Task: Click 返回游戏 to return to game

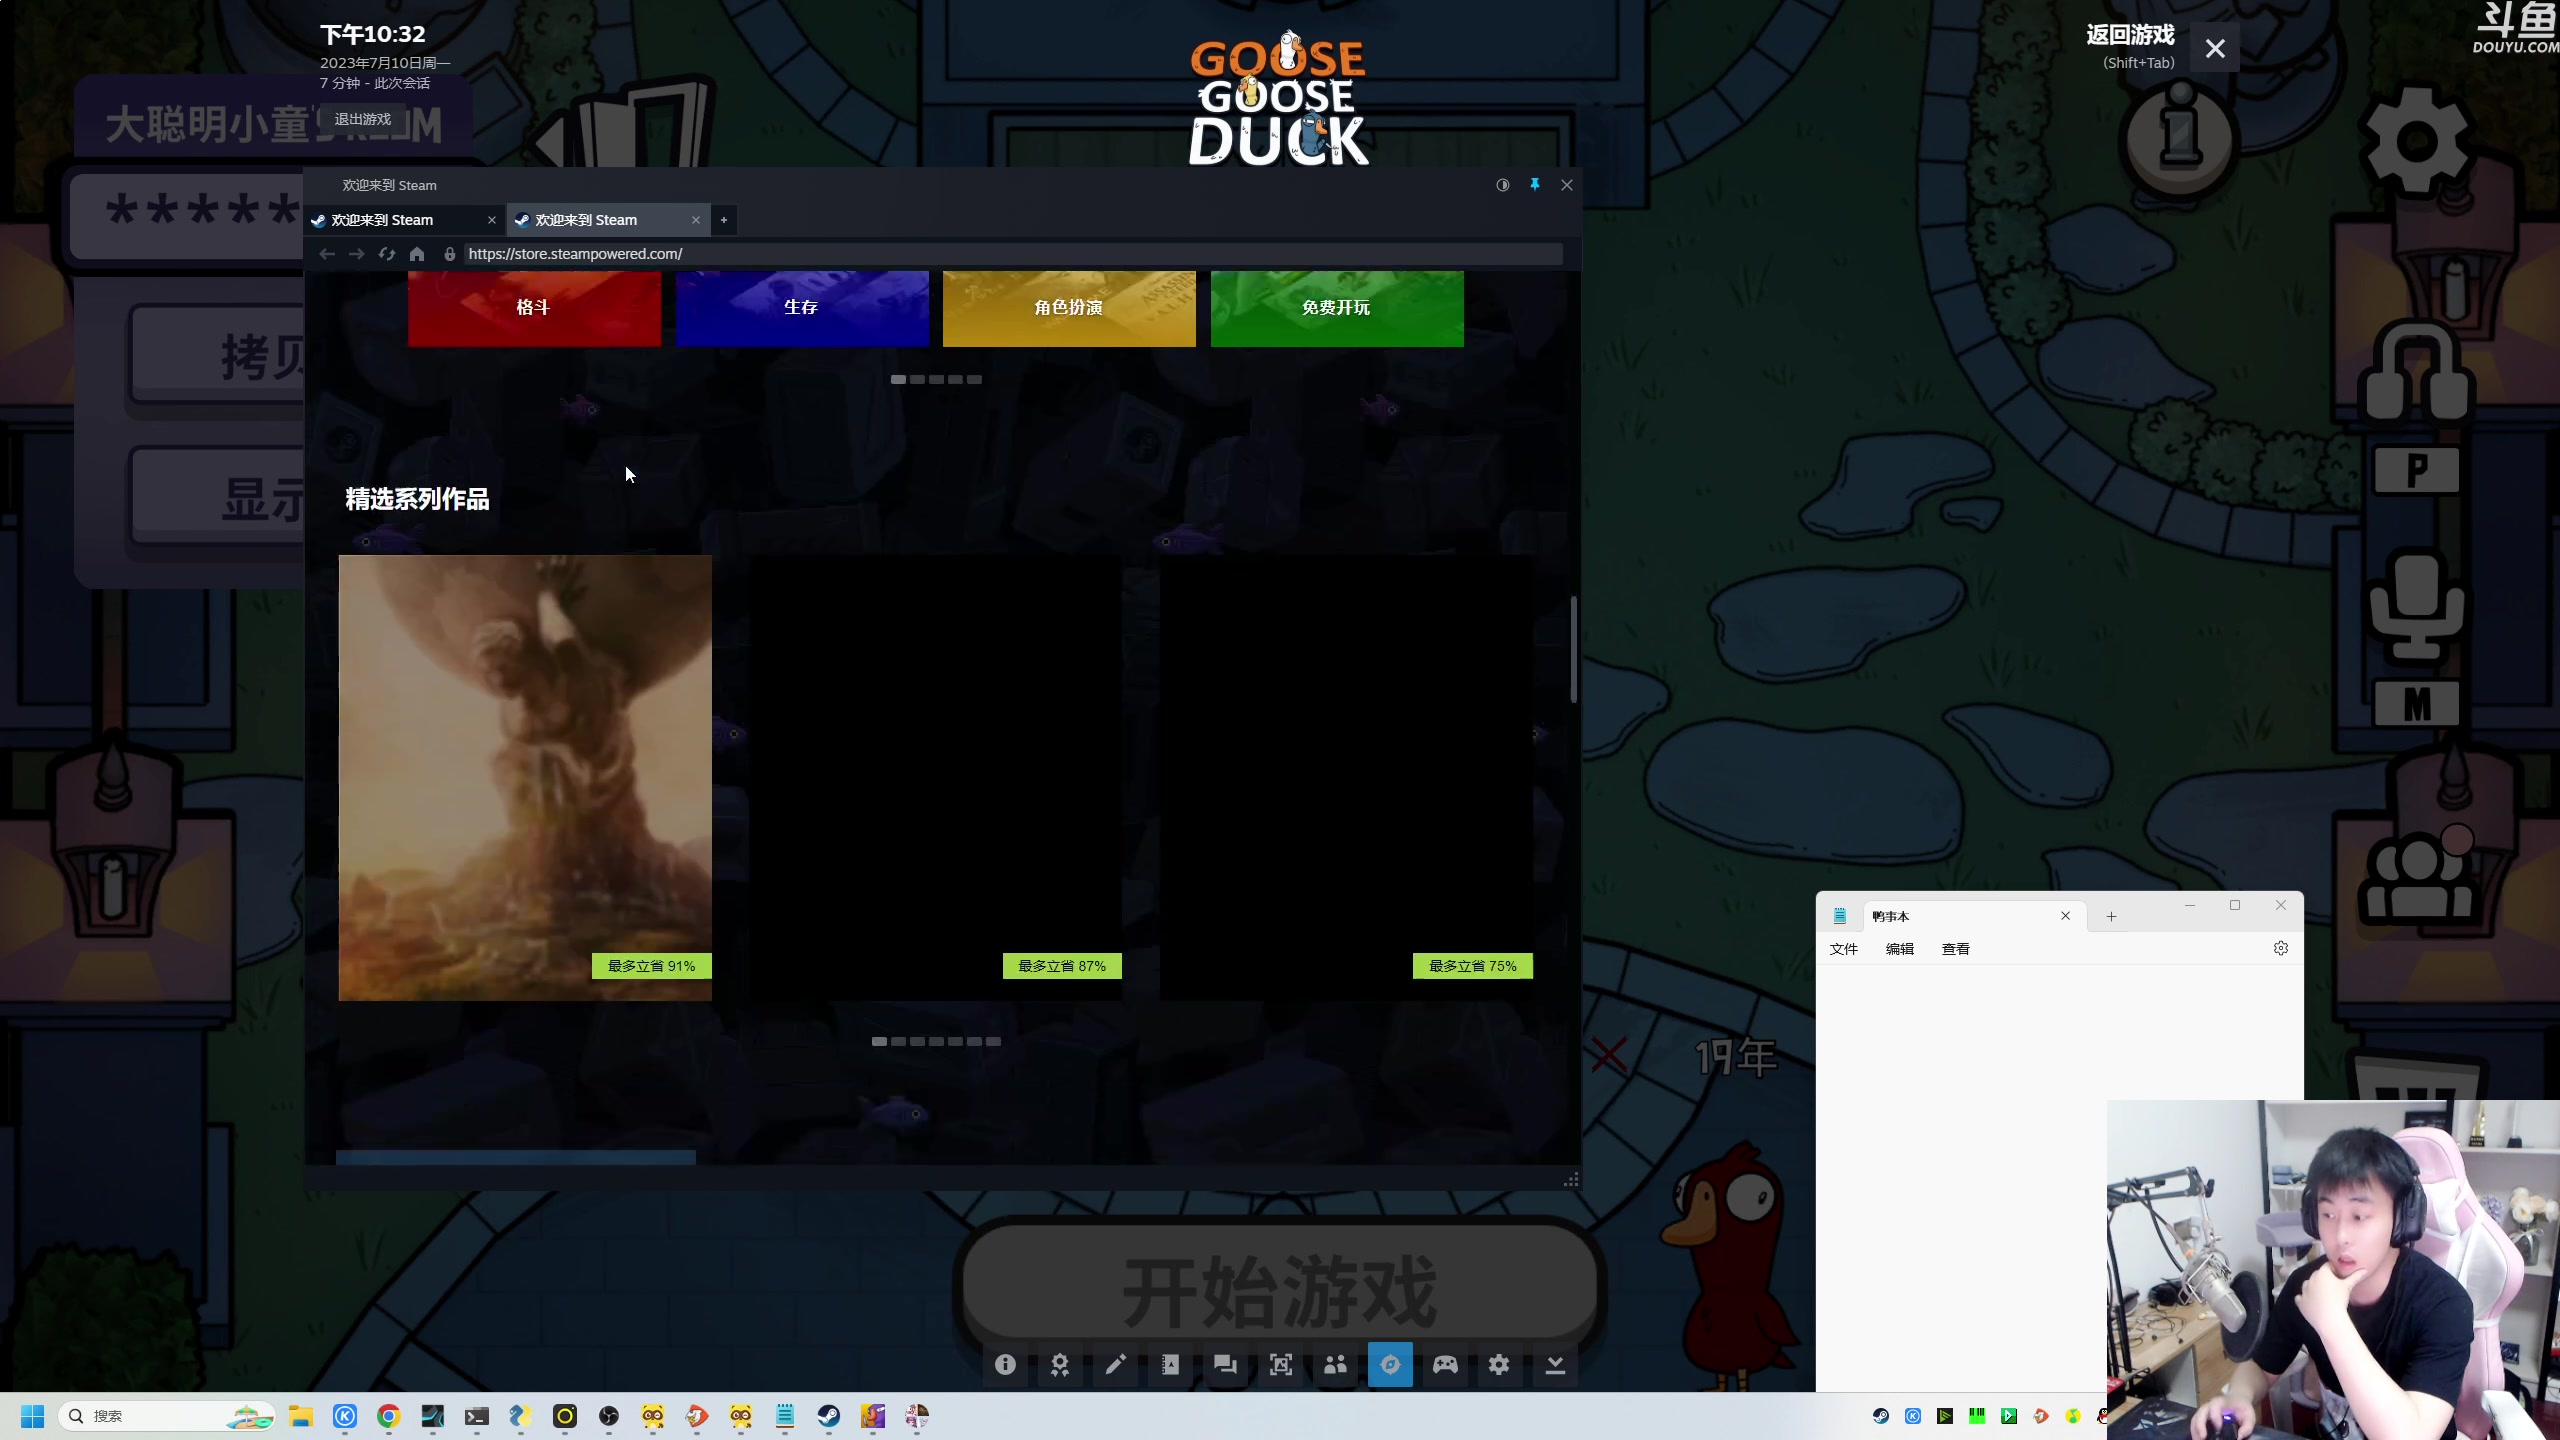Action: pos(2130,36)
